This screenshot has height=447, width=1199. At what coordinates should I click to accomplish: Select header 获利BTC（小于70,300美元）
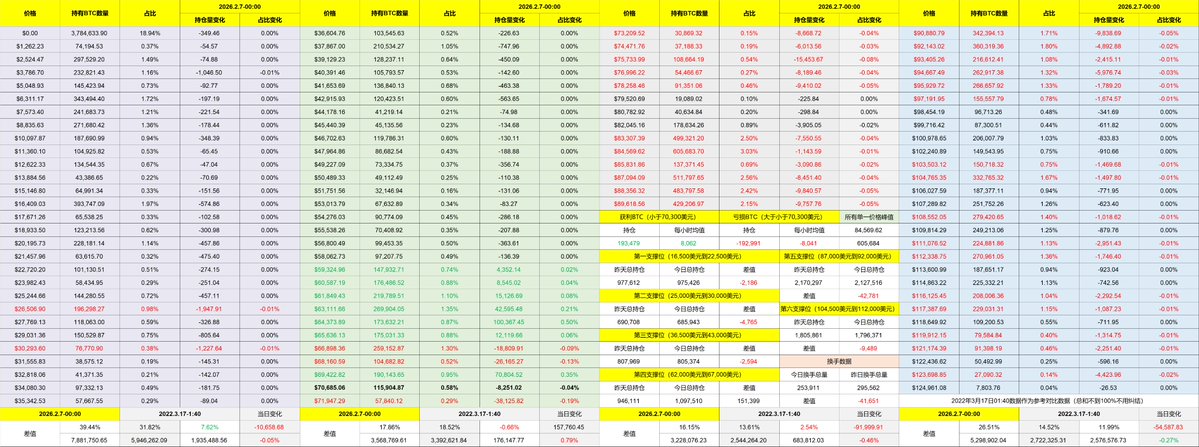coord(659,217)
